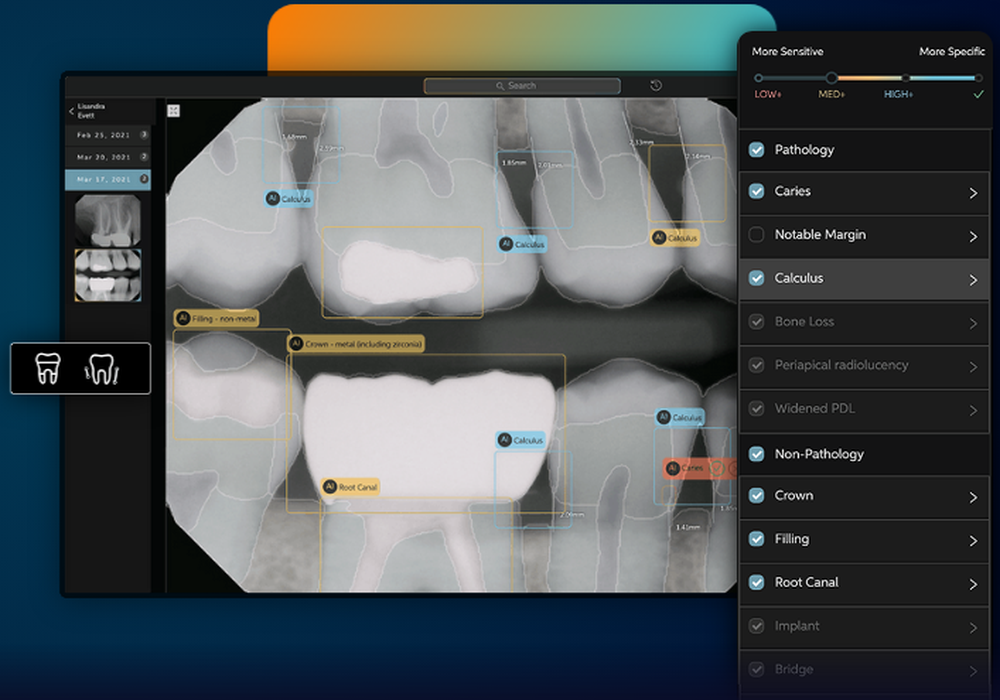This screenshot has width=1000, height=700.
Task: Uncheck the Caries checkbox
Action: coord(756,191)
